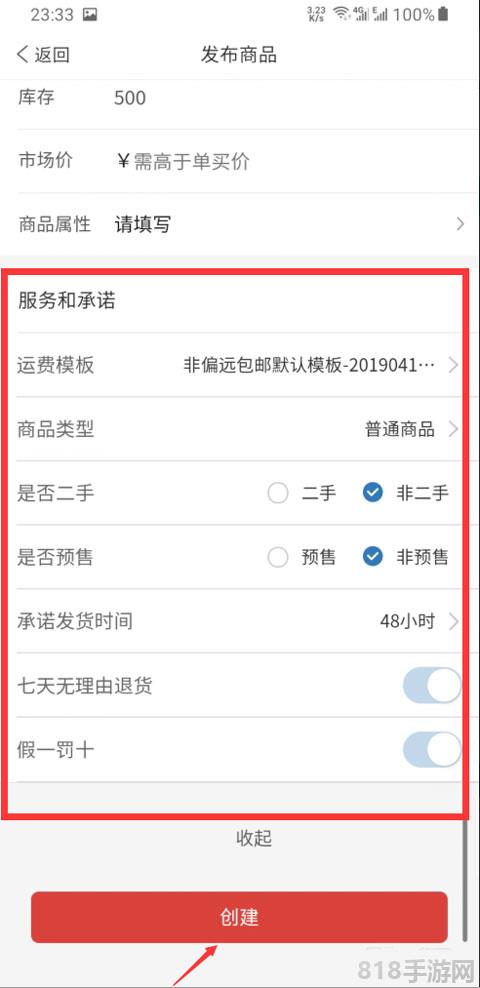Choose 预售 radio option
Screen dimensions: 480x988
coord(302,557)
